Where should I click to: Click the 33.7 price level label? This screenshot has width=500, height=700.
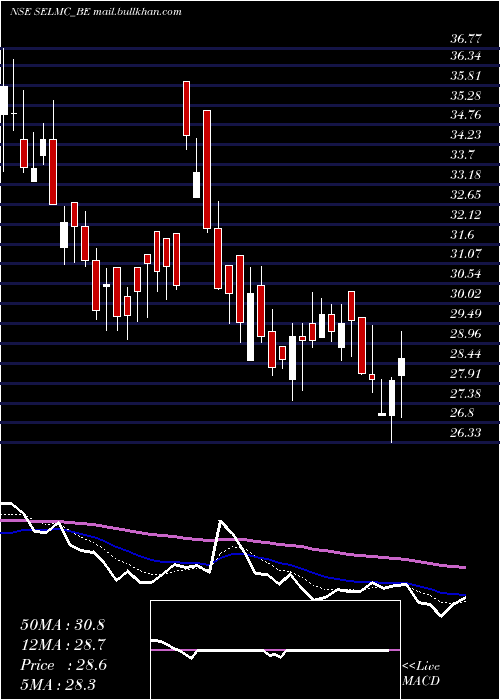462,155
